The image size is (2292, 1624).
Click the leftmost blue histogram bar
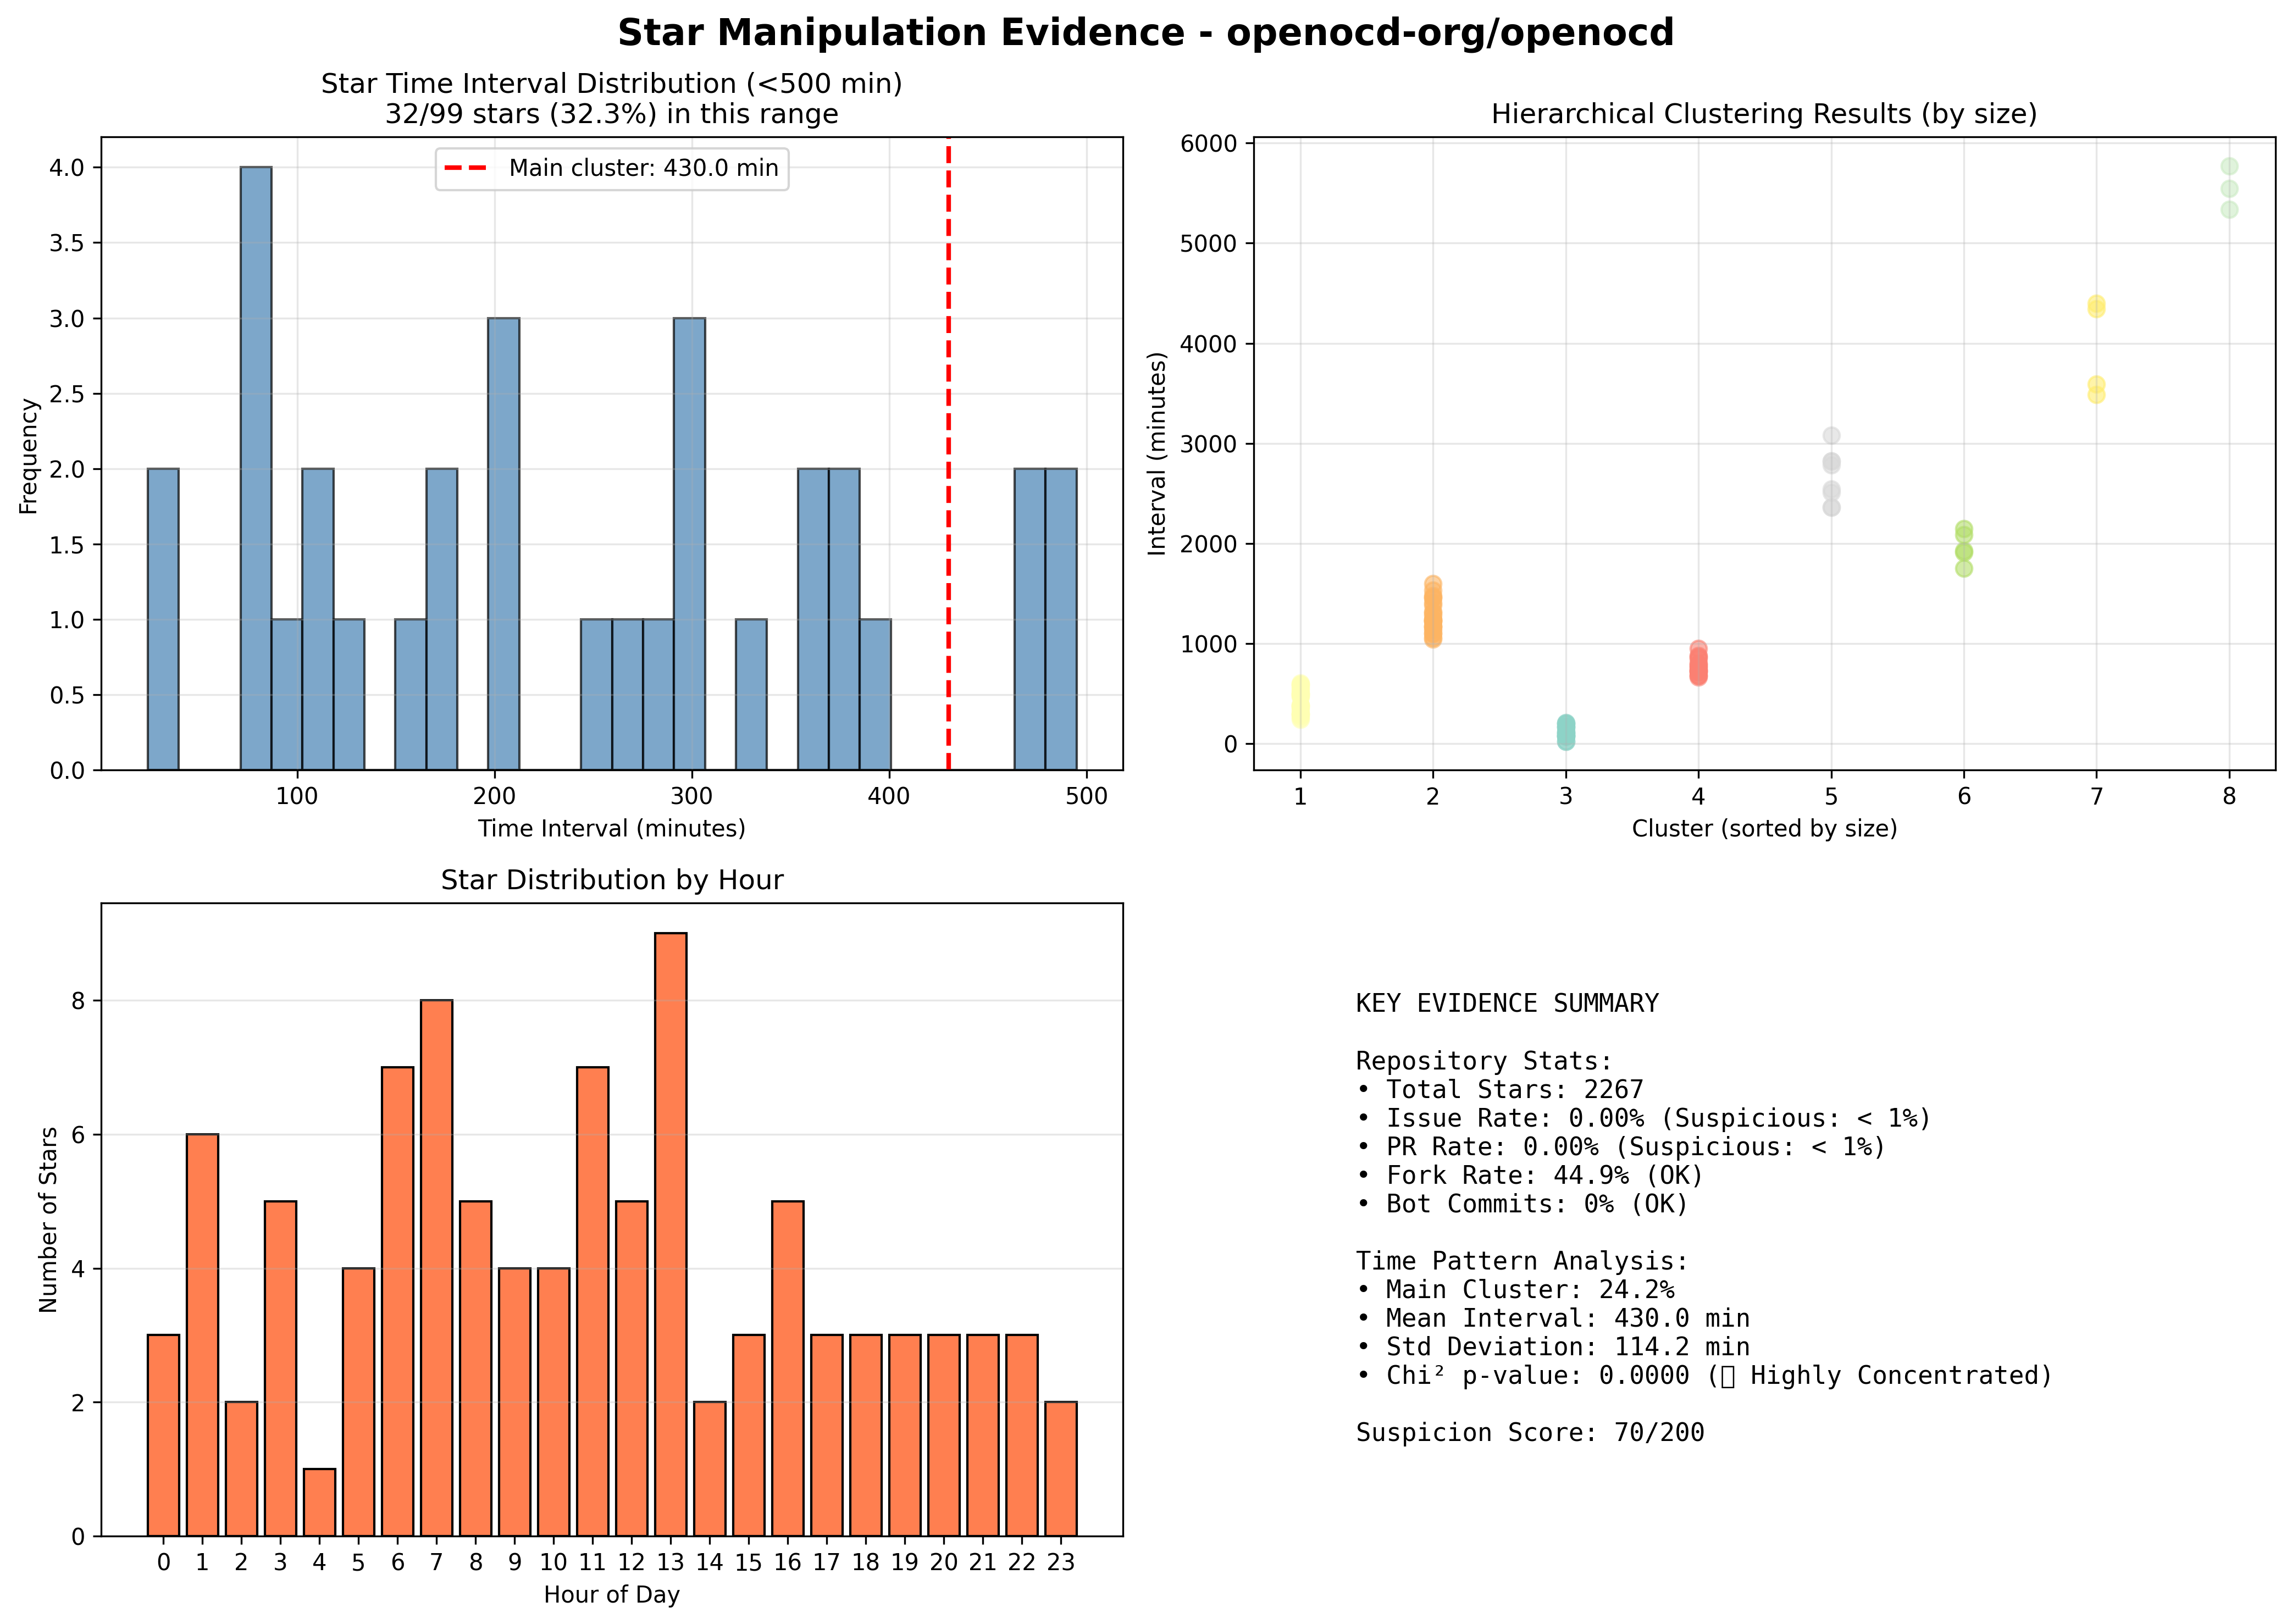click(x=163, y=619)
